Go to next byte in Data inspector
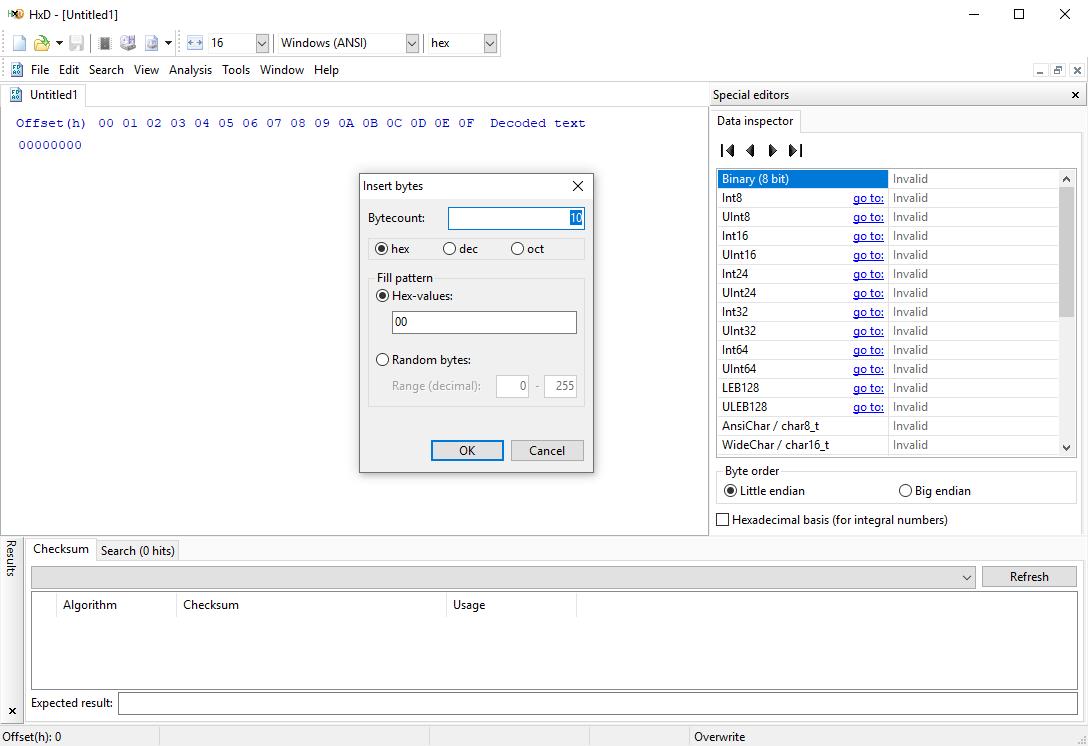Image resolution: width=1088 pixels, height=746 pixels. click(x=772, y=151)
